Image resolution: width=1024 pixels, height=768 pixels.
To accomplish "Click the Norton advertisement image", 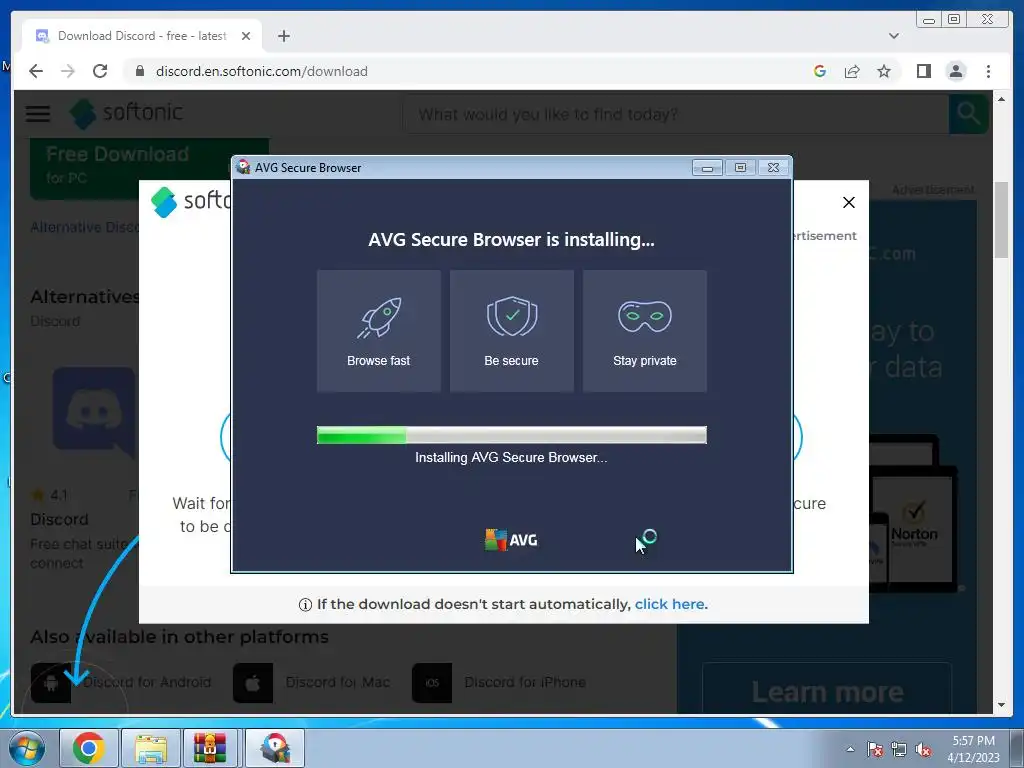I will click(912, 516).
